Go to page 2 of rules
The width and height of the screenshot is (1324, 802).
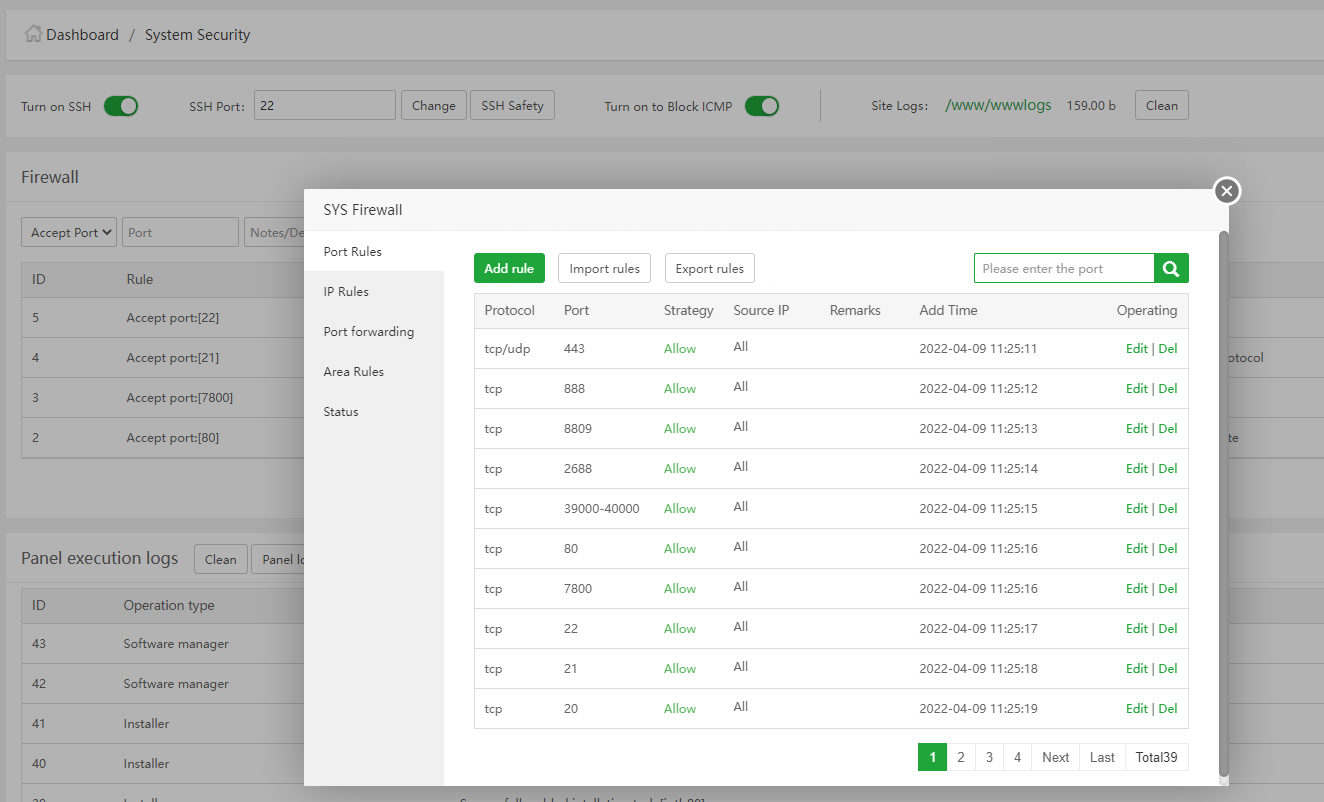point(960,757)
